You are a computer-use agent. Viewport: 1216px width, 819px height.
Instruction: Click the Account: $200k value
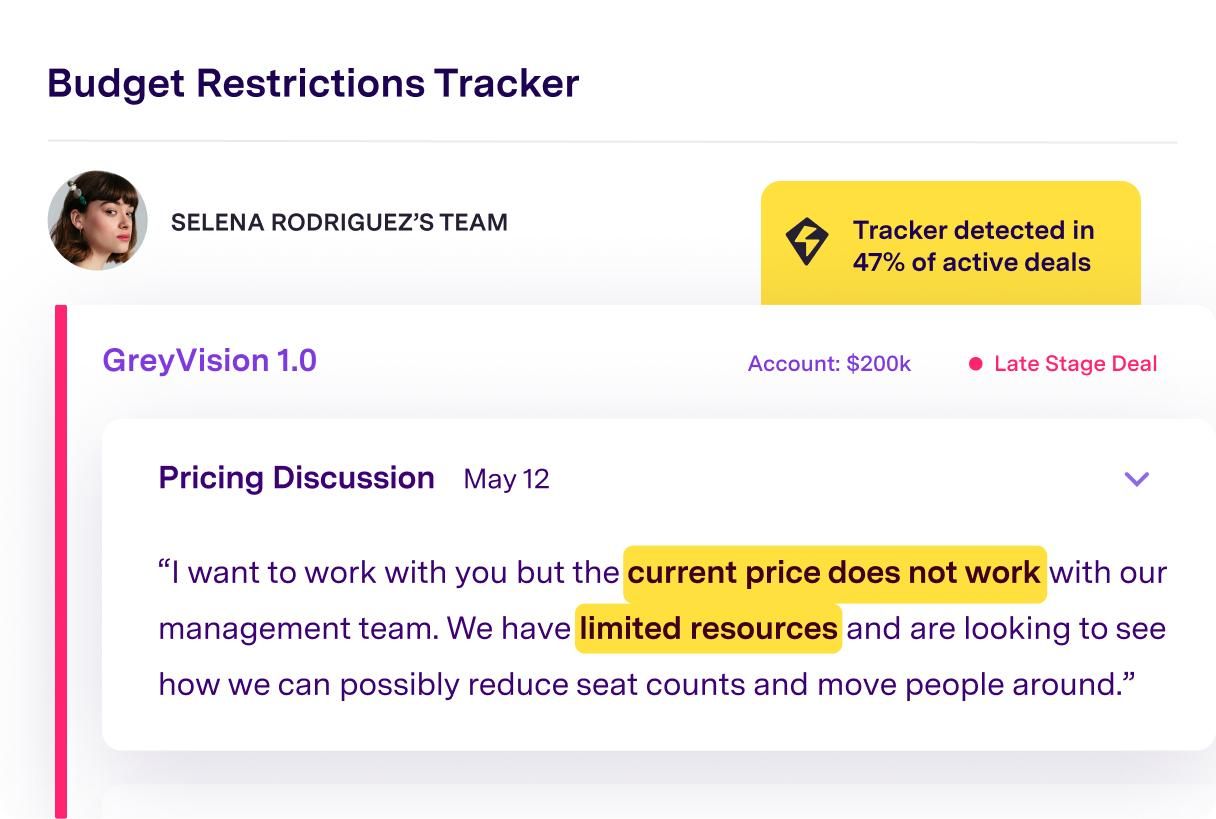pos(829,363)
